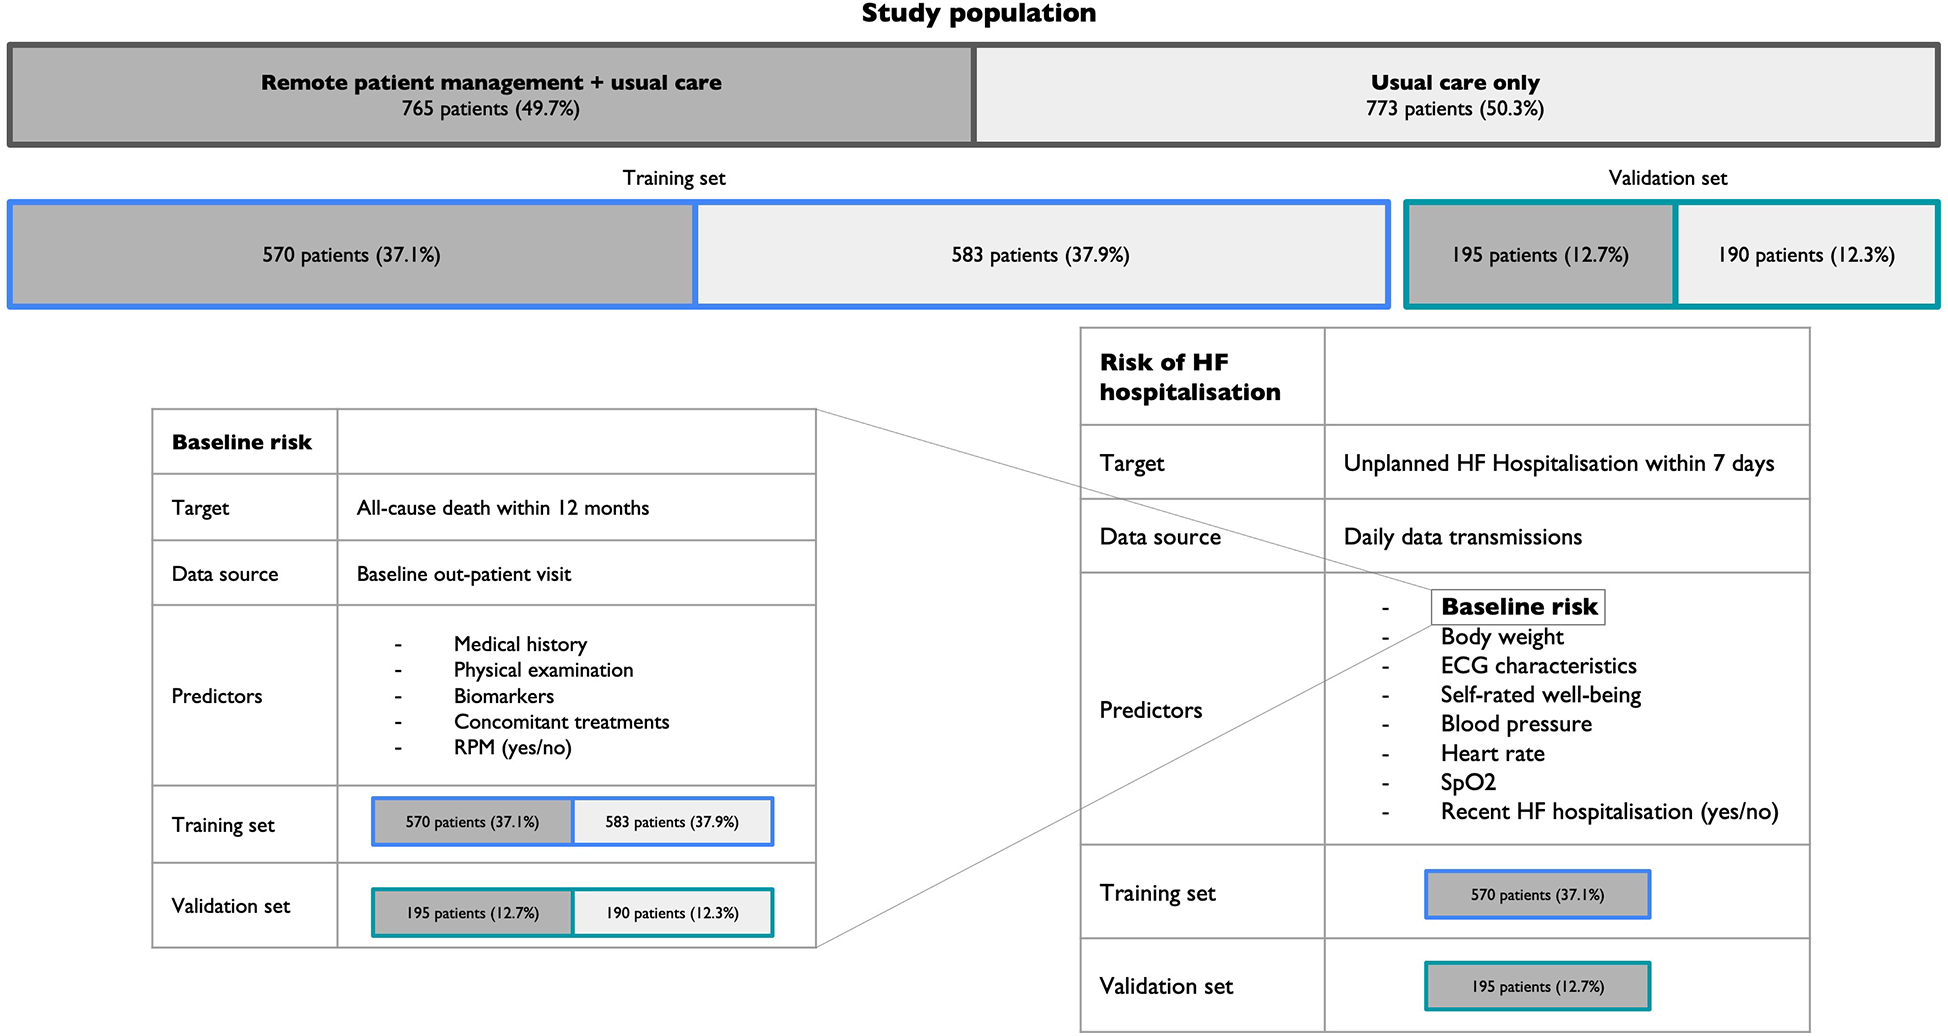This screenshot has width=1948, height=1036.
Task: Click the SpO2 predictor item
Action: click(x=1468, y=782)
